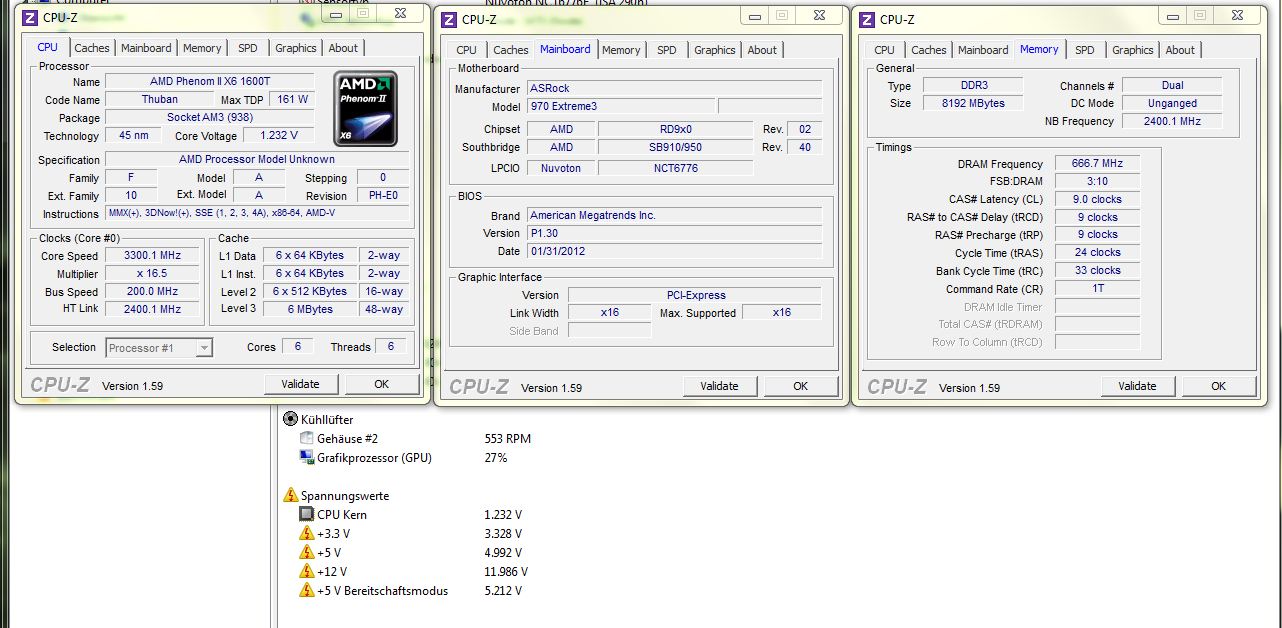
Task: Click the warning icon beside +5 V
Action: click(x=307, y=552)
